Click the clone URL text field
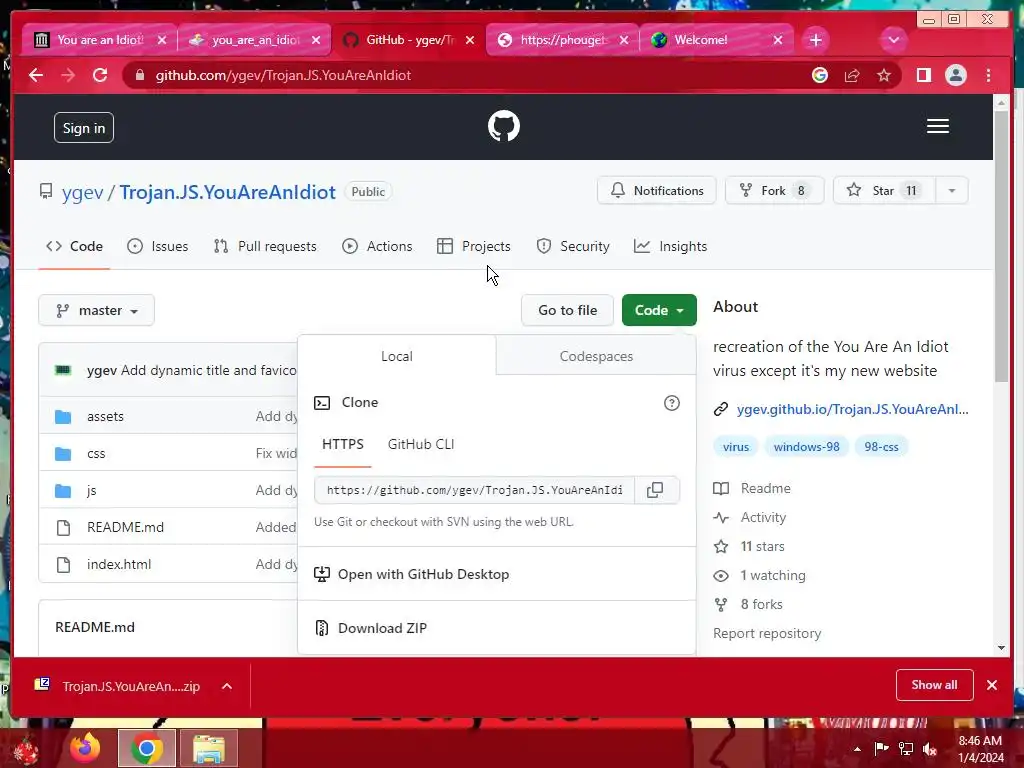 tap(475, 490)
